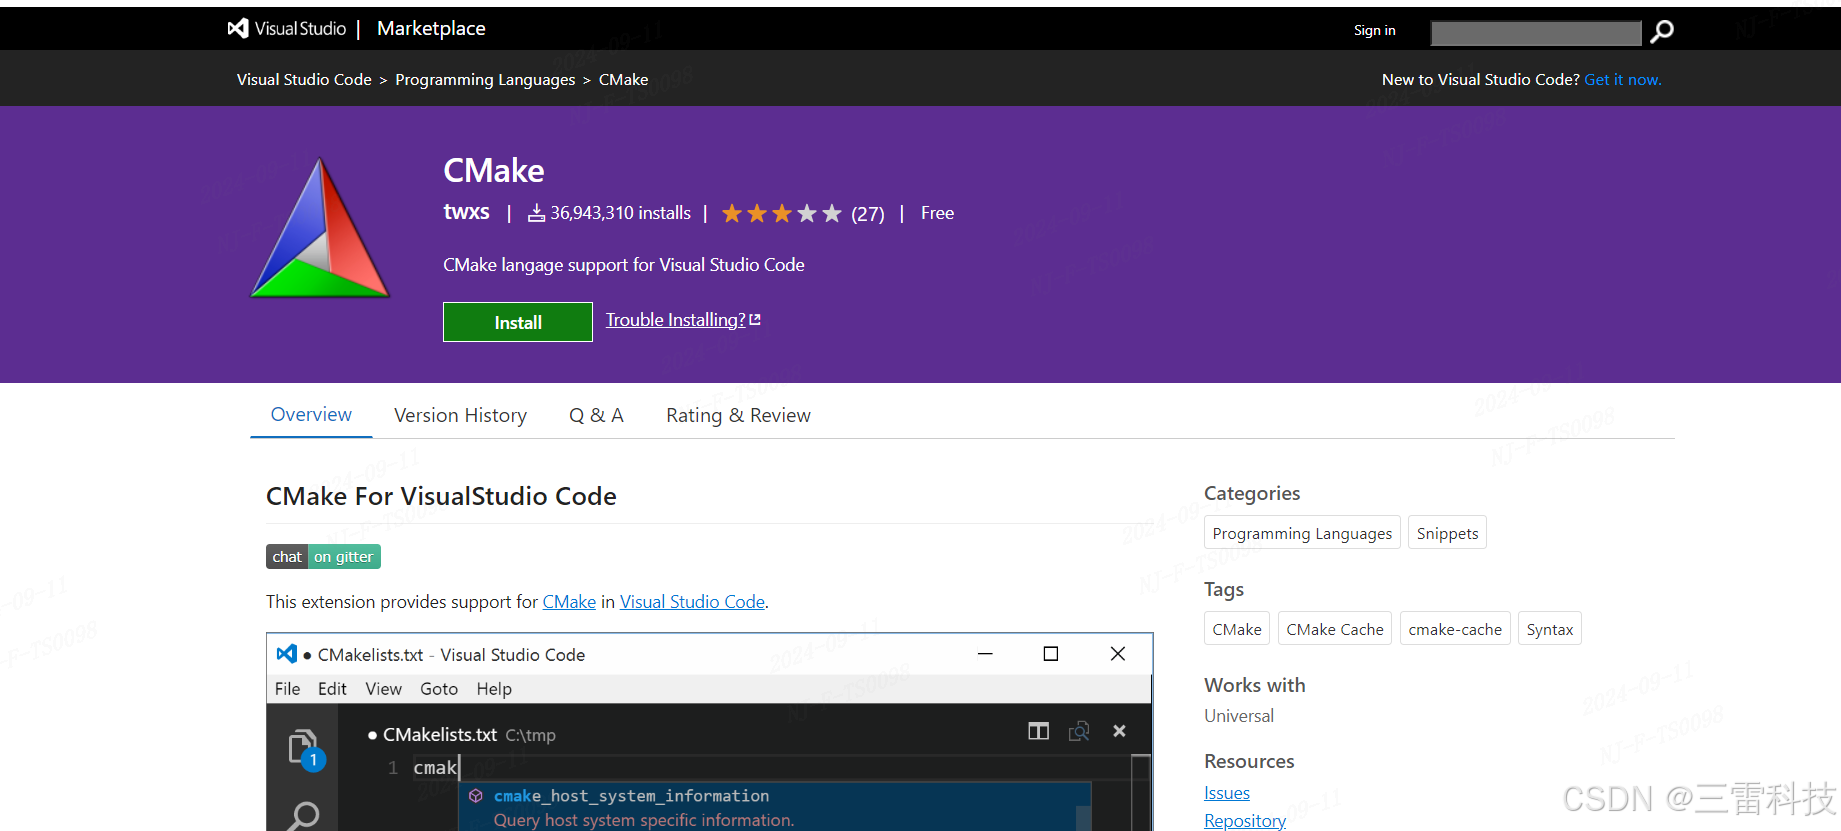Open the Marketplace home link
Image resolution: width=1841 pixels, height=831 pixels.
pos(431,29)
